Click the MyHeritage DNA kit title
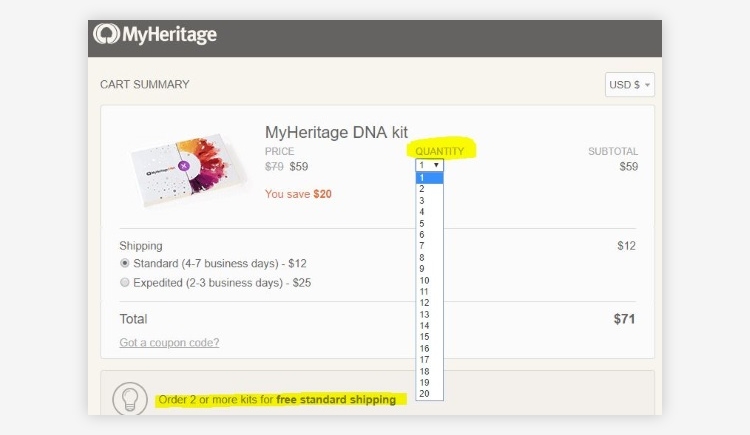750x435 pixels. coord(336,133)
